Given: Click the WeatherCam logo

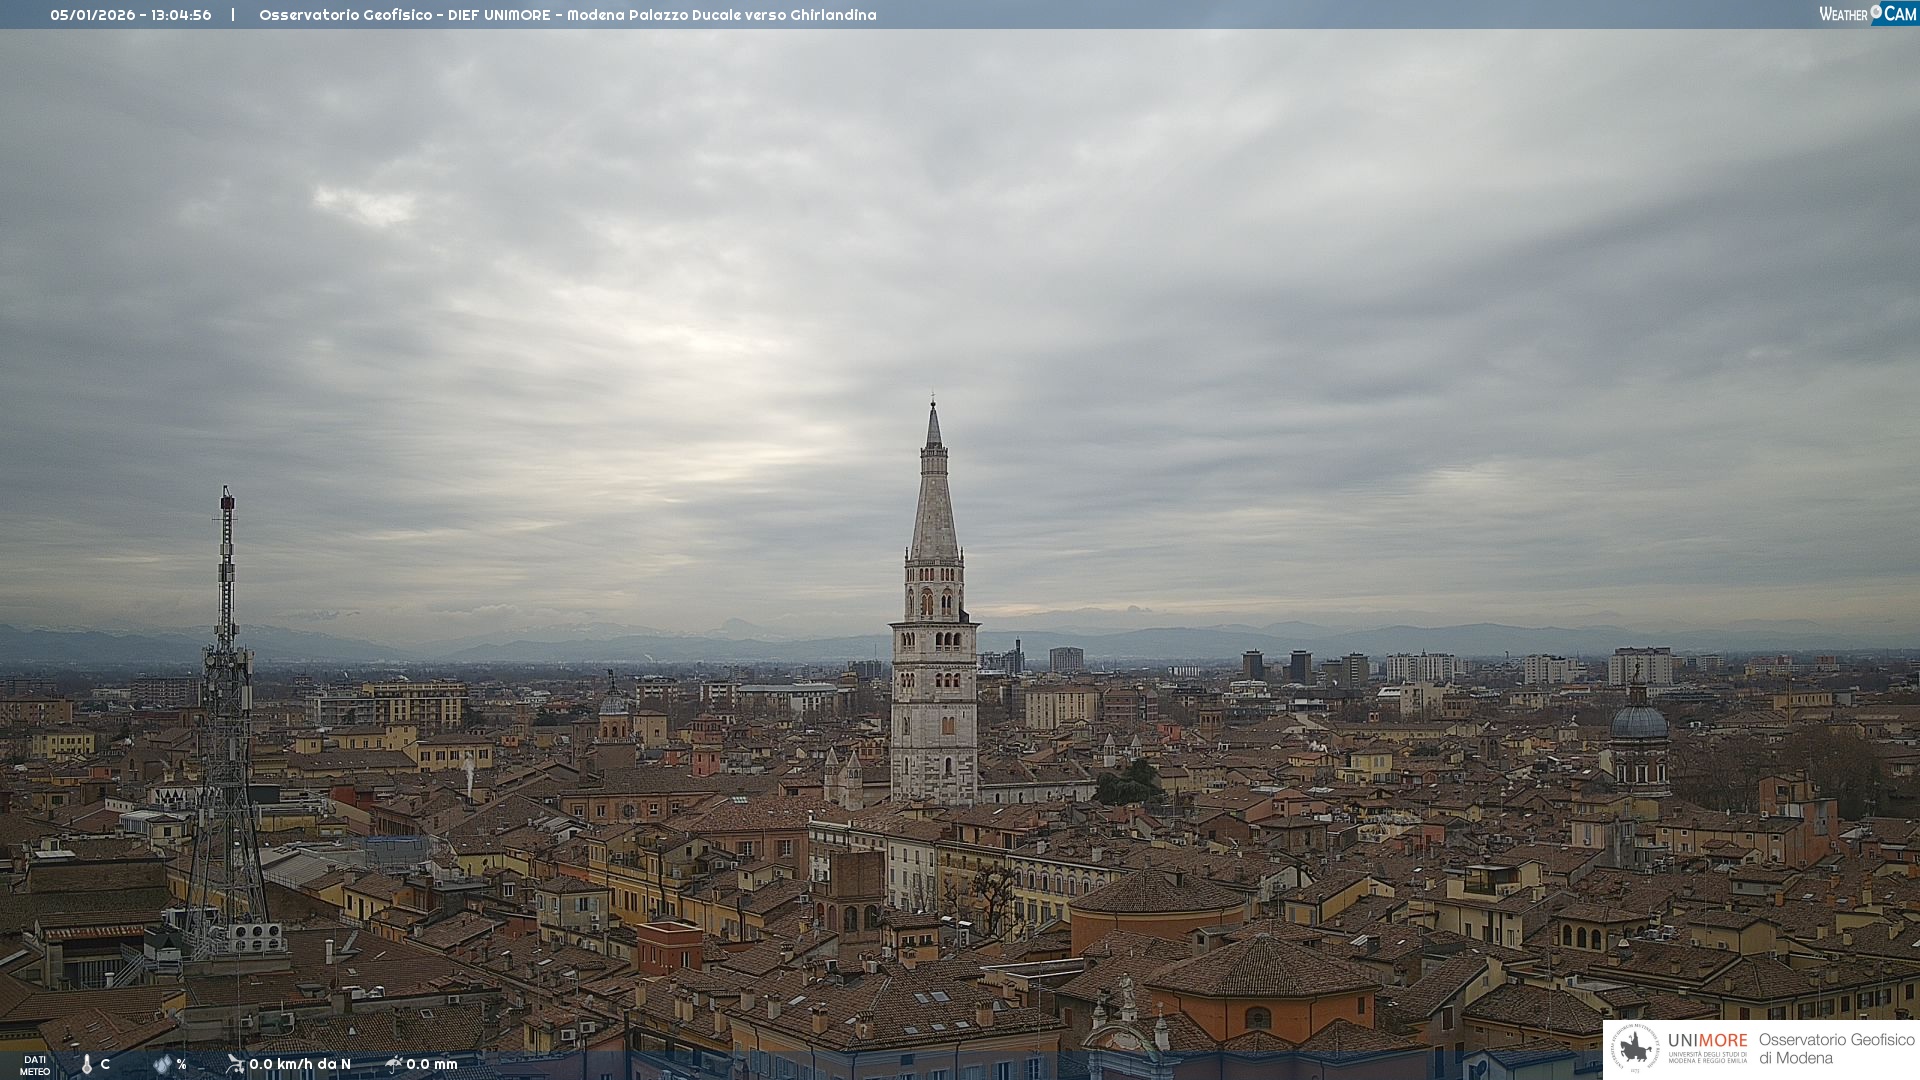Looking at the screenshot, I should point(1867,14).
